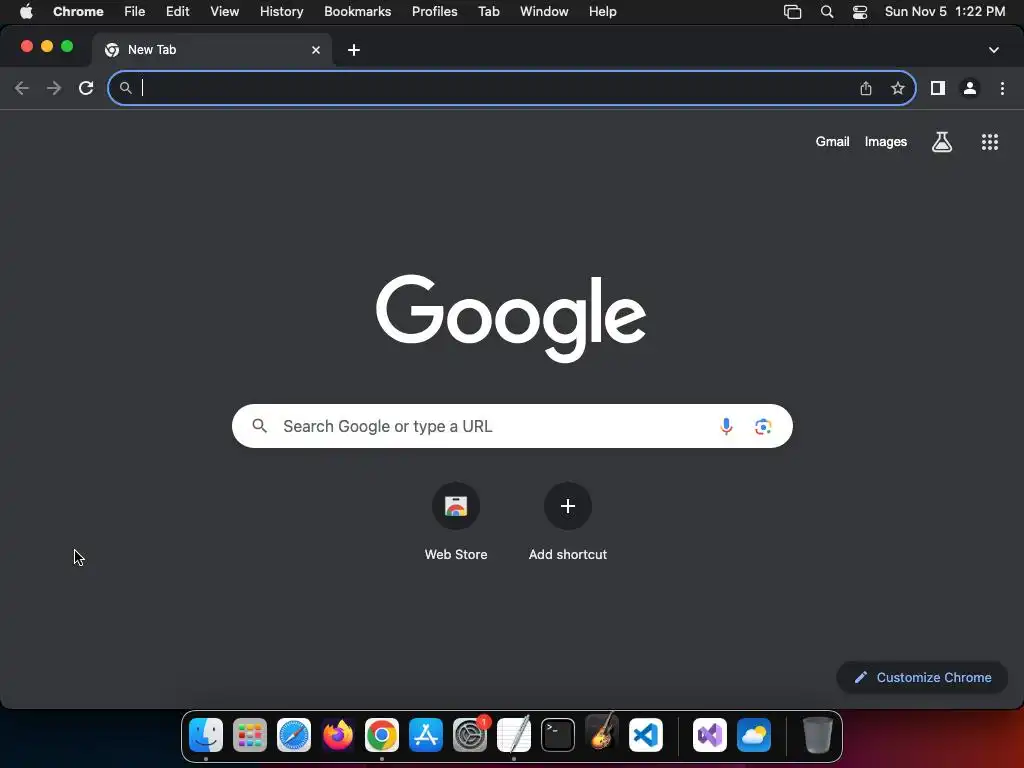Click the Chrome icon in the Dock
The height and width of the screenshot is (768, 1024).
click(x=382, y=735)
